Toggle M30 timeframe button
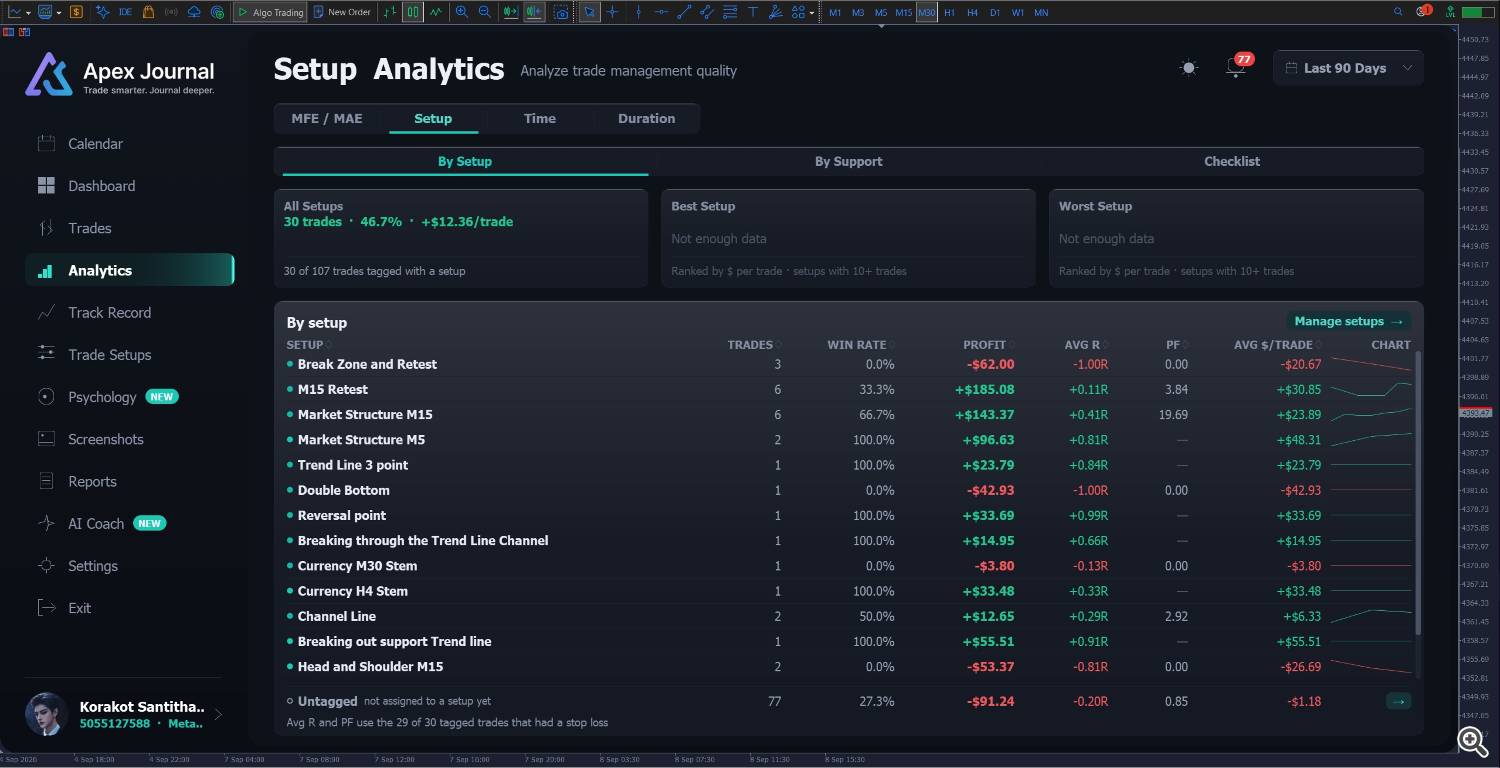Screen dimensions: 1500x768 click(927, 12)
